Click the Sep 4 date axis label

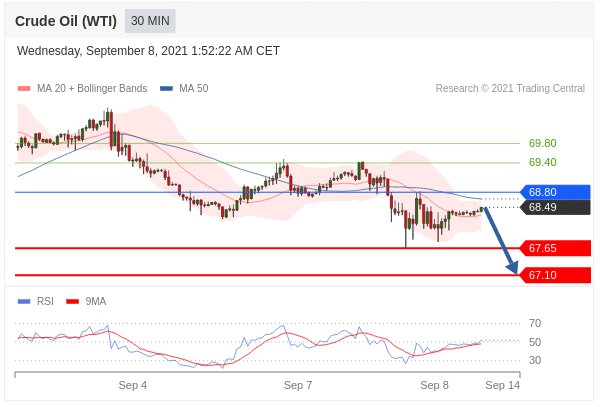pyautogui.click(x=132, y=385)
